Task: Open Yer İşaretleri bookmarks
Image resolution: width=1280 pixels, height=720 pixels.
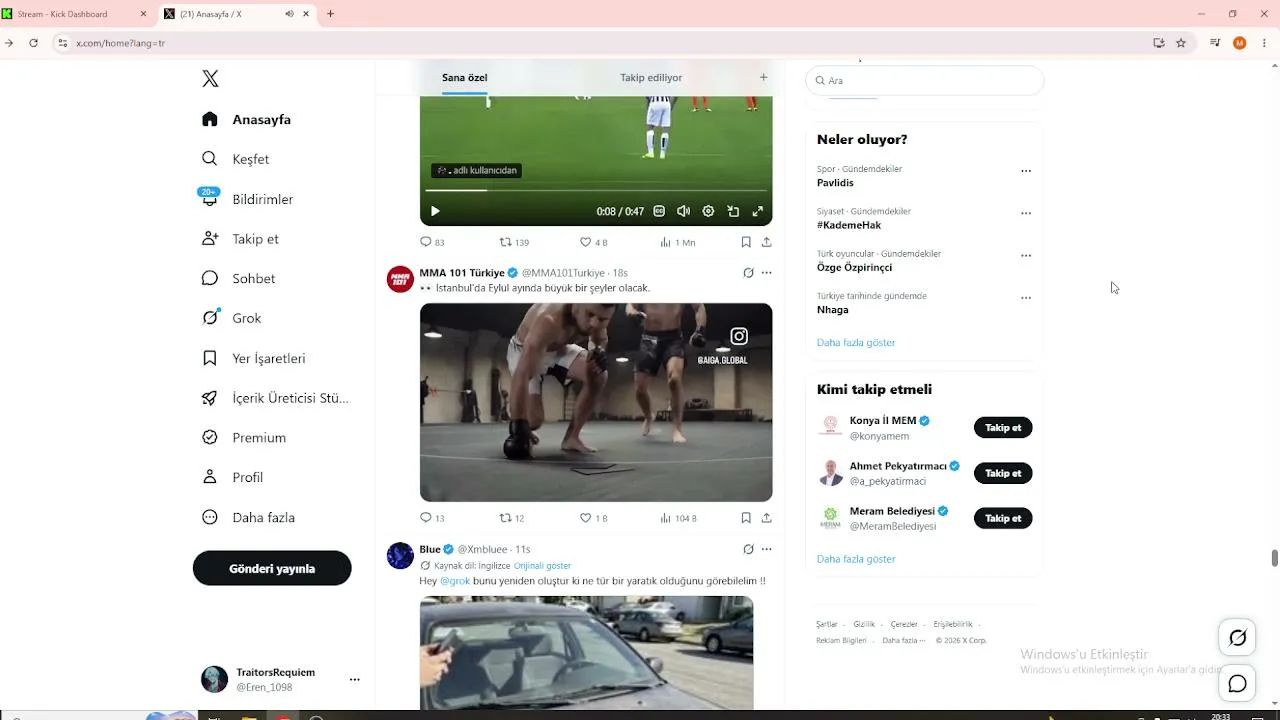Action: [x=253, y=358]
